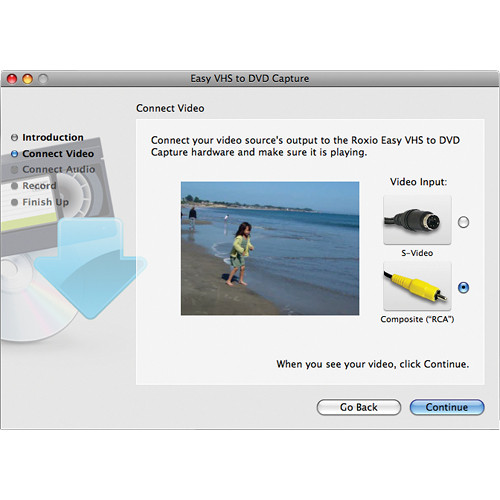Close the window with red button

[x=12, y=79]
